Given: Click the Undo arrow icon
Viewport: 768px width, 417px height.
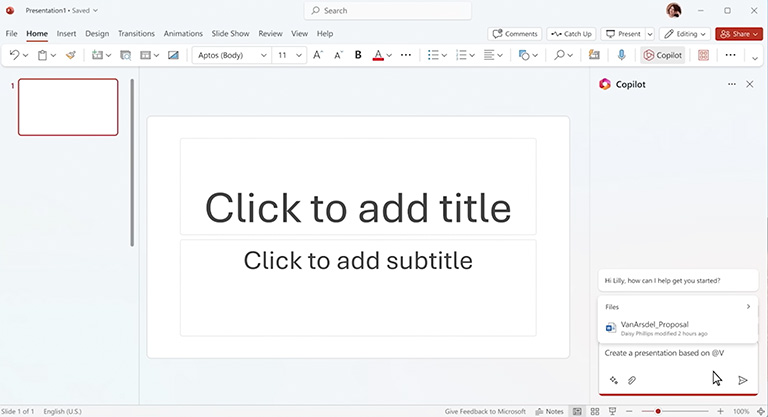Looking at the screenshot, I should (14, 56).
